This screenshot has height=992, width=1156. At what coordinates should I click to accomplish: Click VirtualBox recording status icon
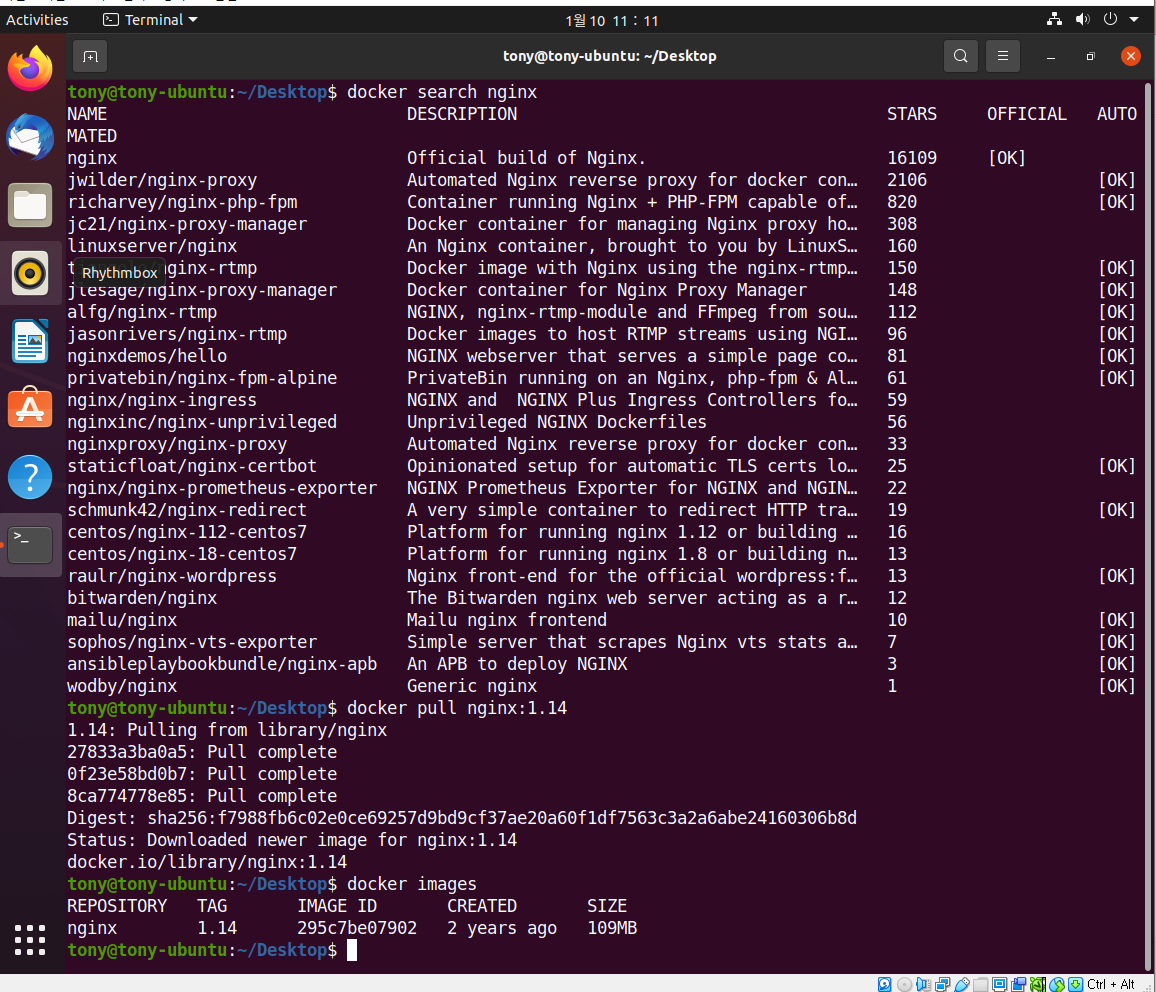pos(1019,984)
